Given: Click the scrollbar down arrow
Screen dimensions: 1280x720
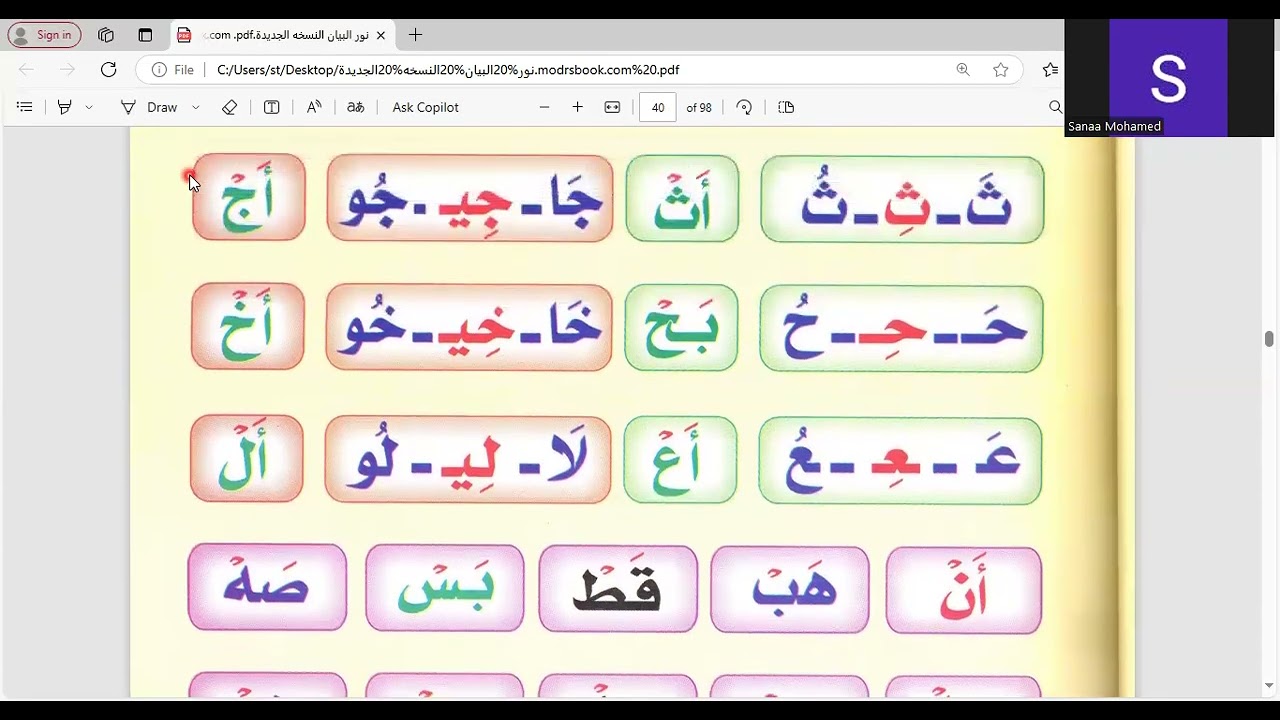Looking at the screenshot, I should (x=1269, y=686).
